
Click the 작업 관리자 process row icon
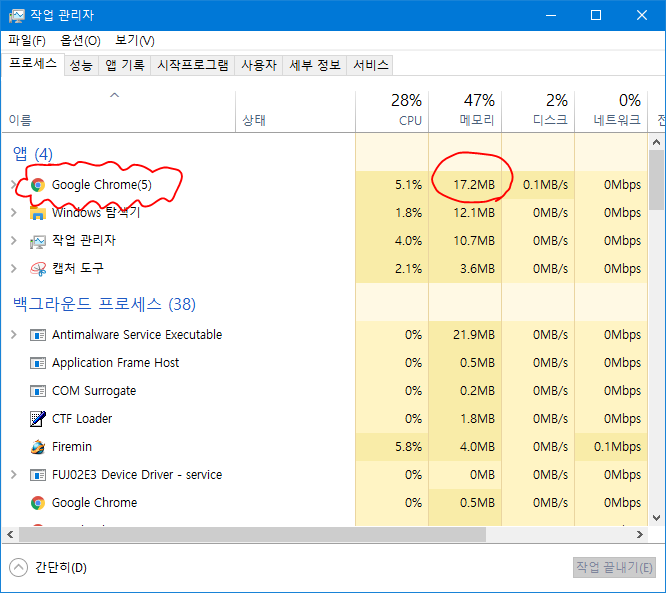click(x=38, y=241)
